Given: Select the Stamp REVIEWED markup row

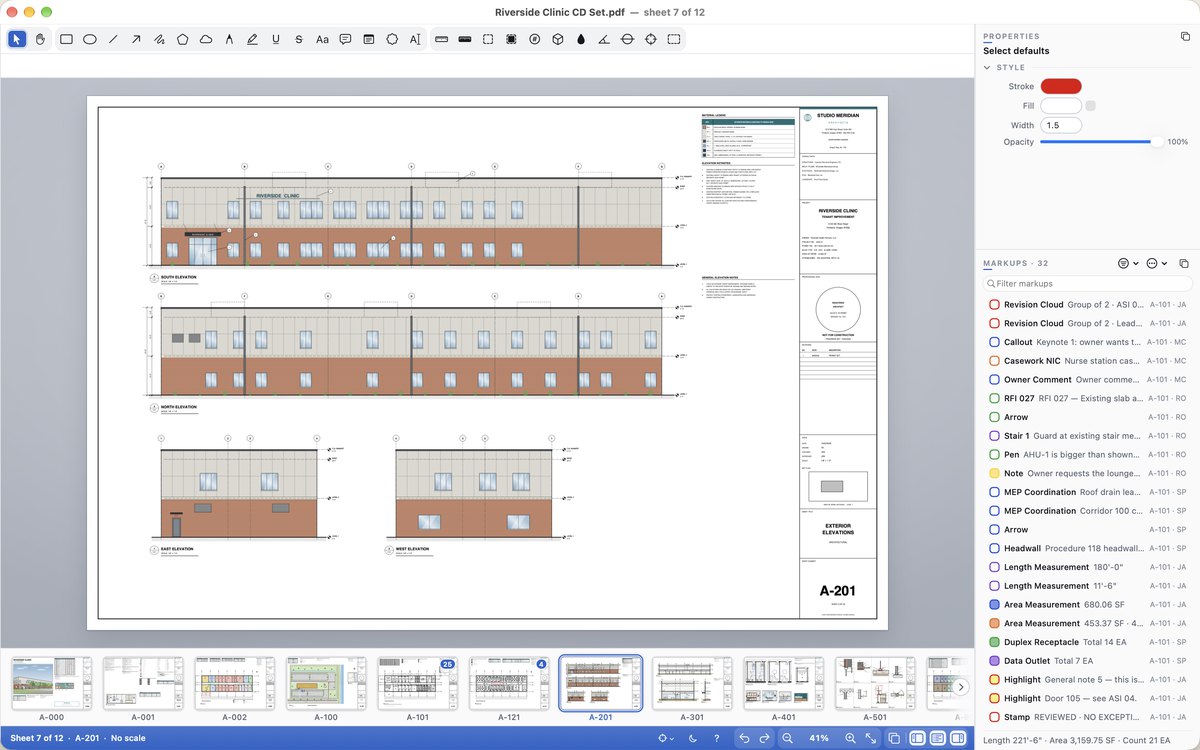Looking at the screenshot, I should pos(1087,717).
